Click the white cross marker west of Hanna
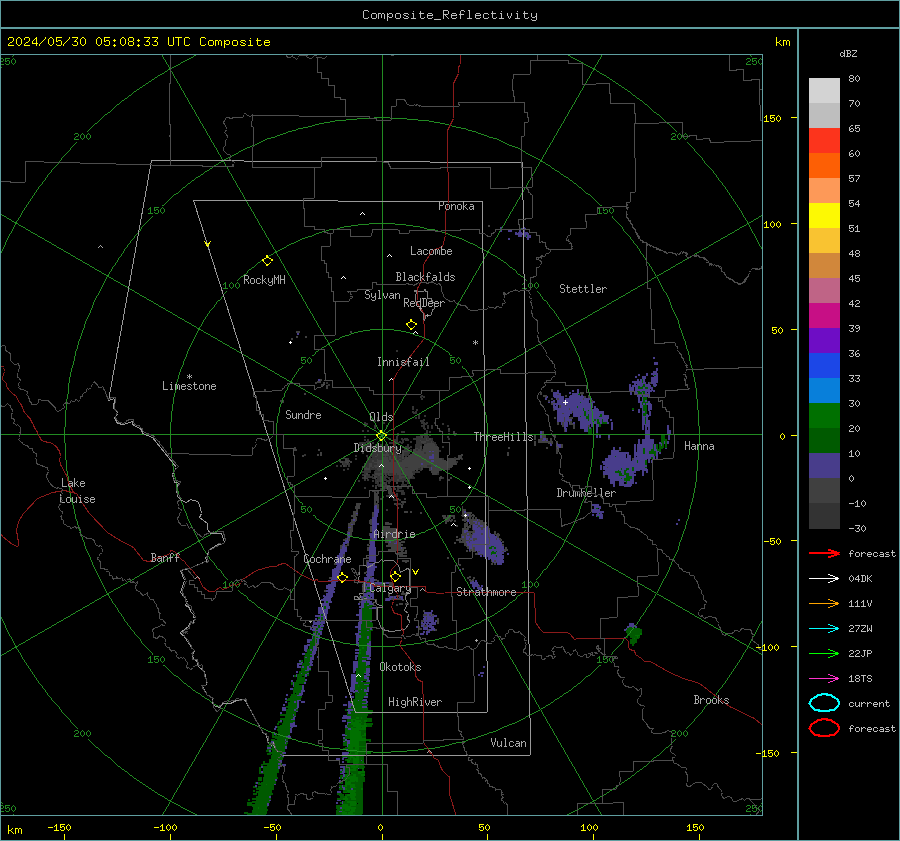 tap(565, 402)
